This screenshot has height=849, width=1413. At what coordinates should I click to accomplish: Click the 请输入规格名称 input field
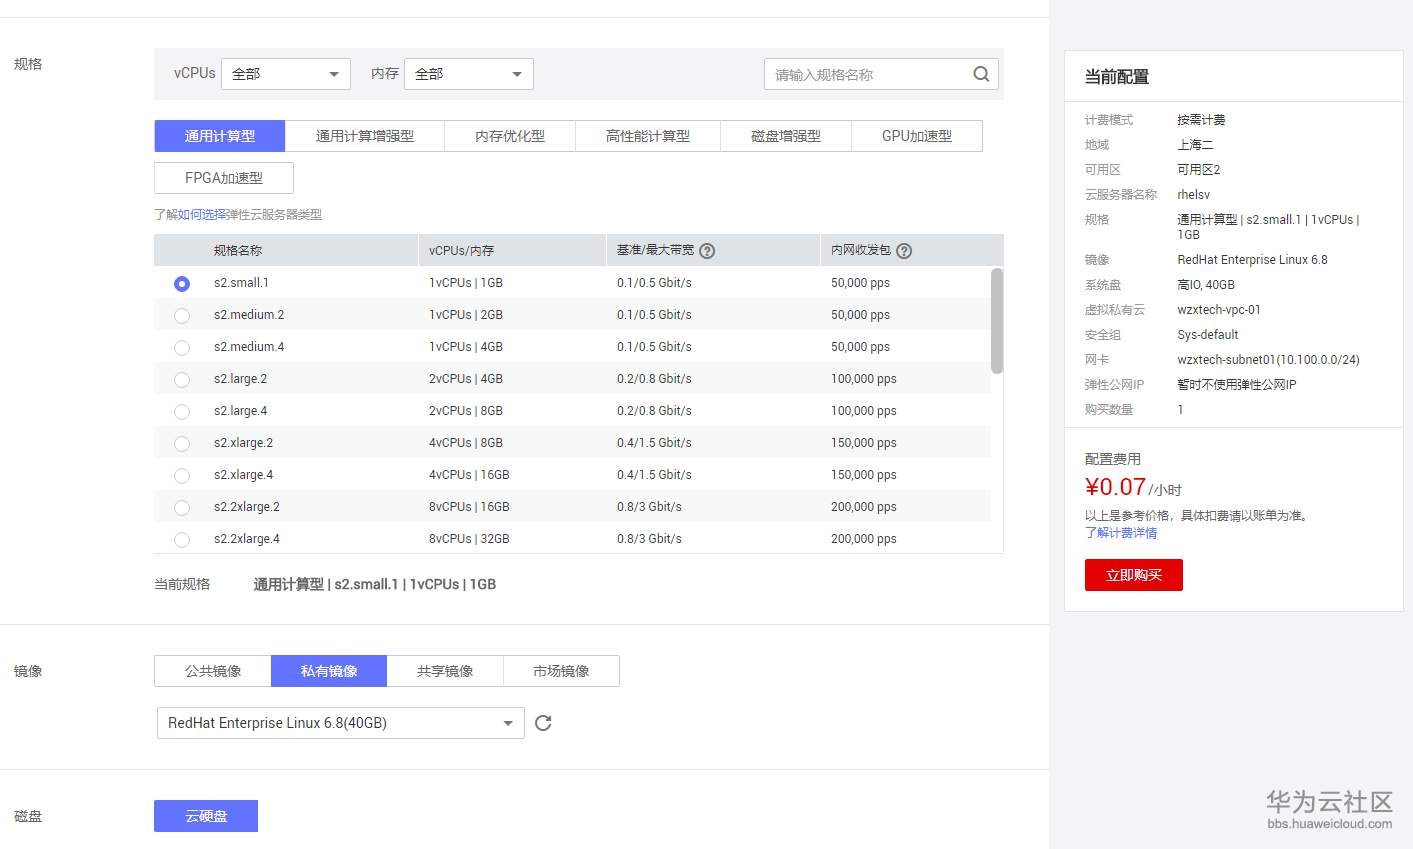[x=870, y=73]
